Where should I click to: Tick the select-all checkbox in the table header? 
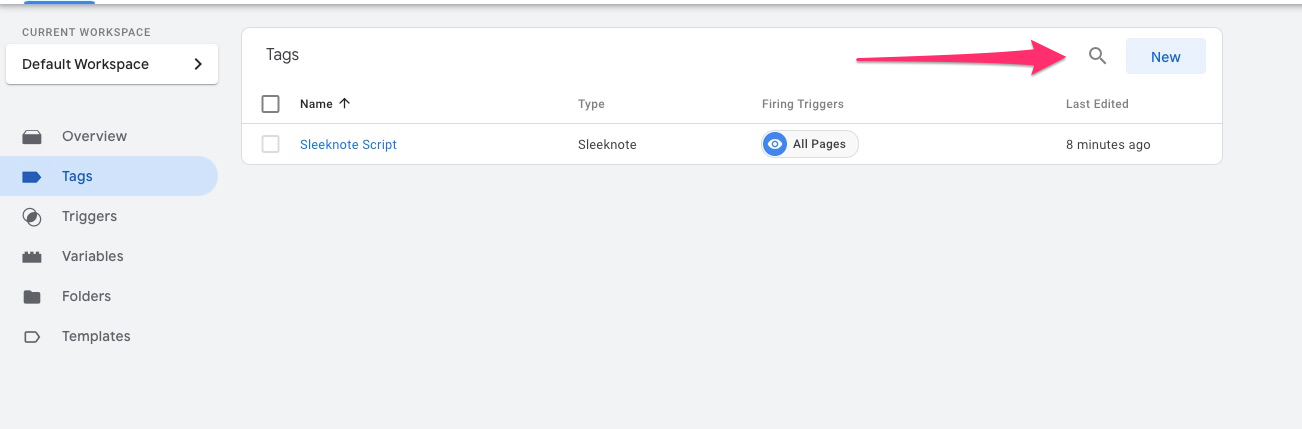tap(270, 104)
